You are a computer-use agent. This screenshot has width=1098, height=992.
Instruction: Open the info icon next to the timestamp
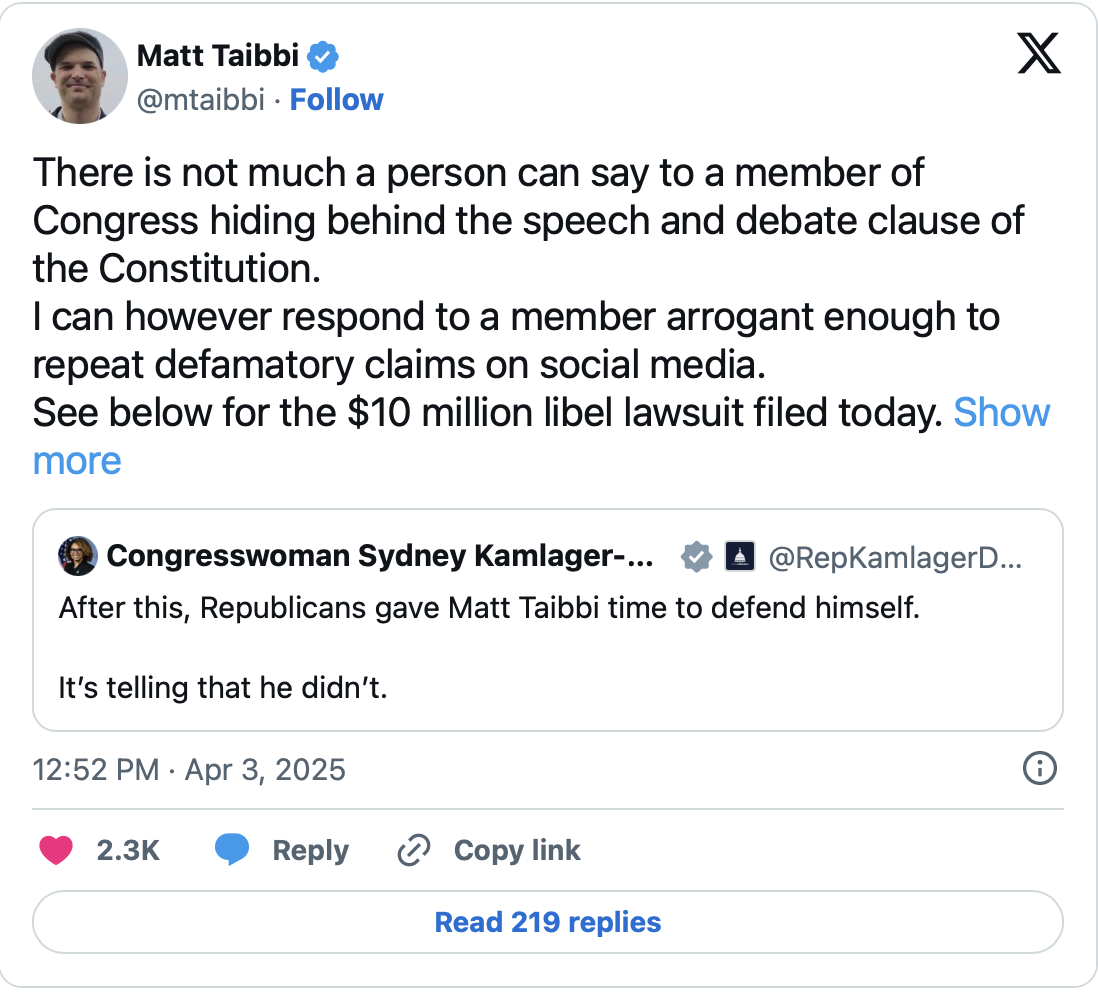(x=1039, y=769)
